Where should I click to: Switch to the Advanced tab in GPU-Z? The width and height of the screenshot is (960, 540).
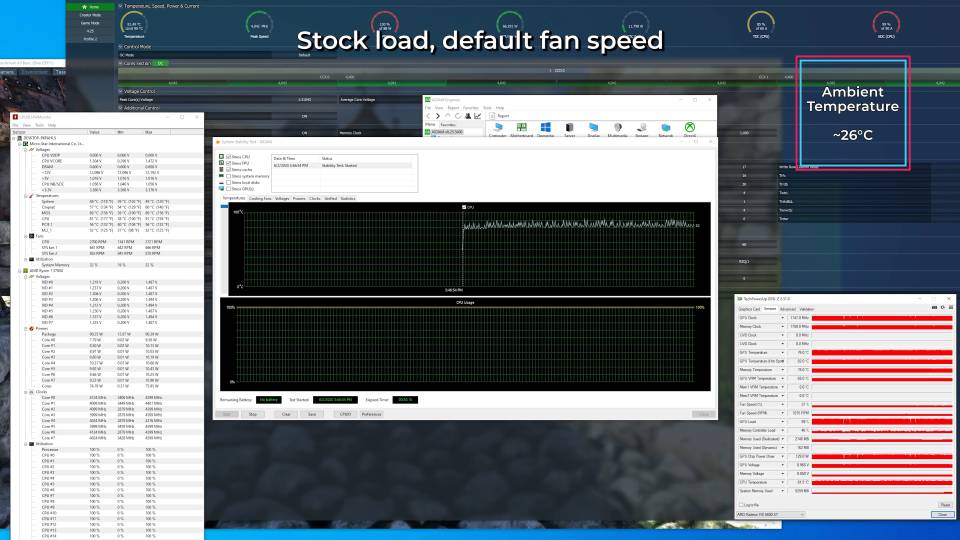[x=788, y=309]
